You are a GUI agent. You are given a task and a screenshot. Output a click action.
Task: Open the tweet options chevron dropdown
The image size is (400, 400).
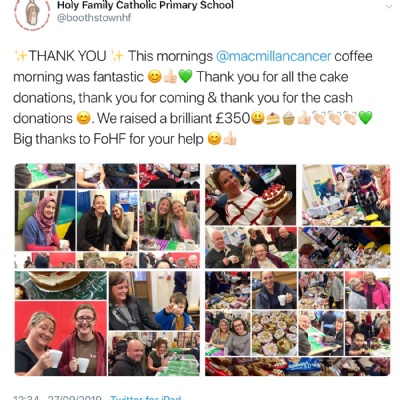pos(389,7)
